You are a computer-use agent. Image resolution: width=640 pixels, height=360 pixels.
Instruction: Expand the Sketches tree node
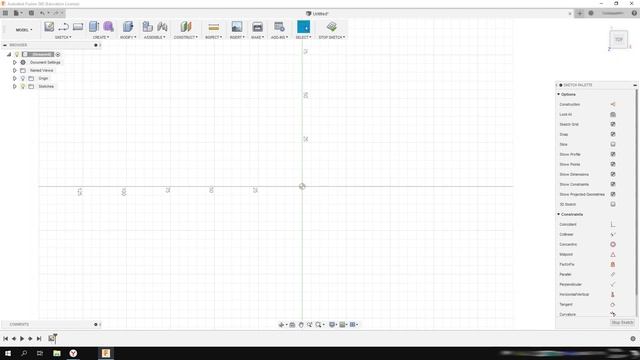point(15,87)
